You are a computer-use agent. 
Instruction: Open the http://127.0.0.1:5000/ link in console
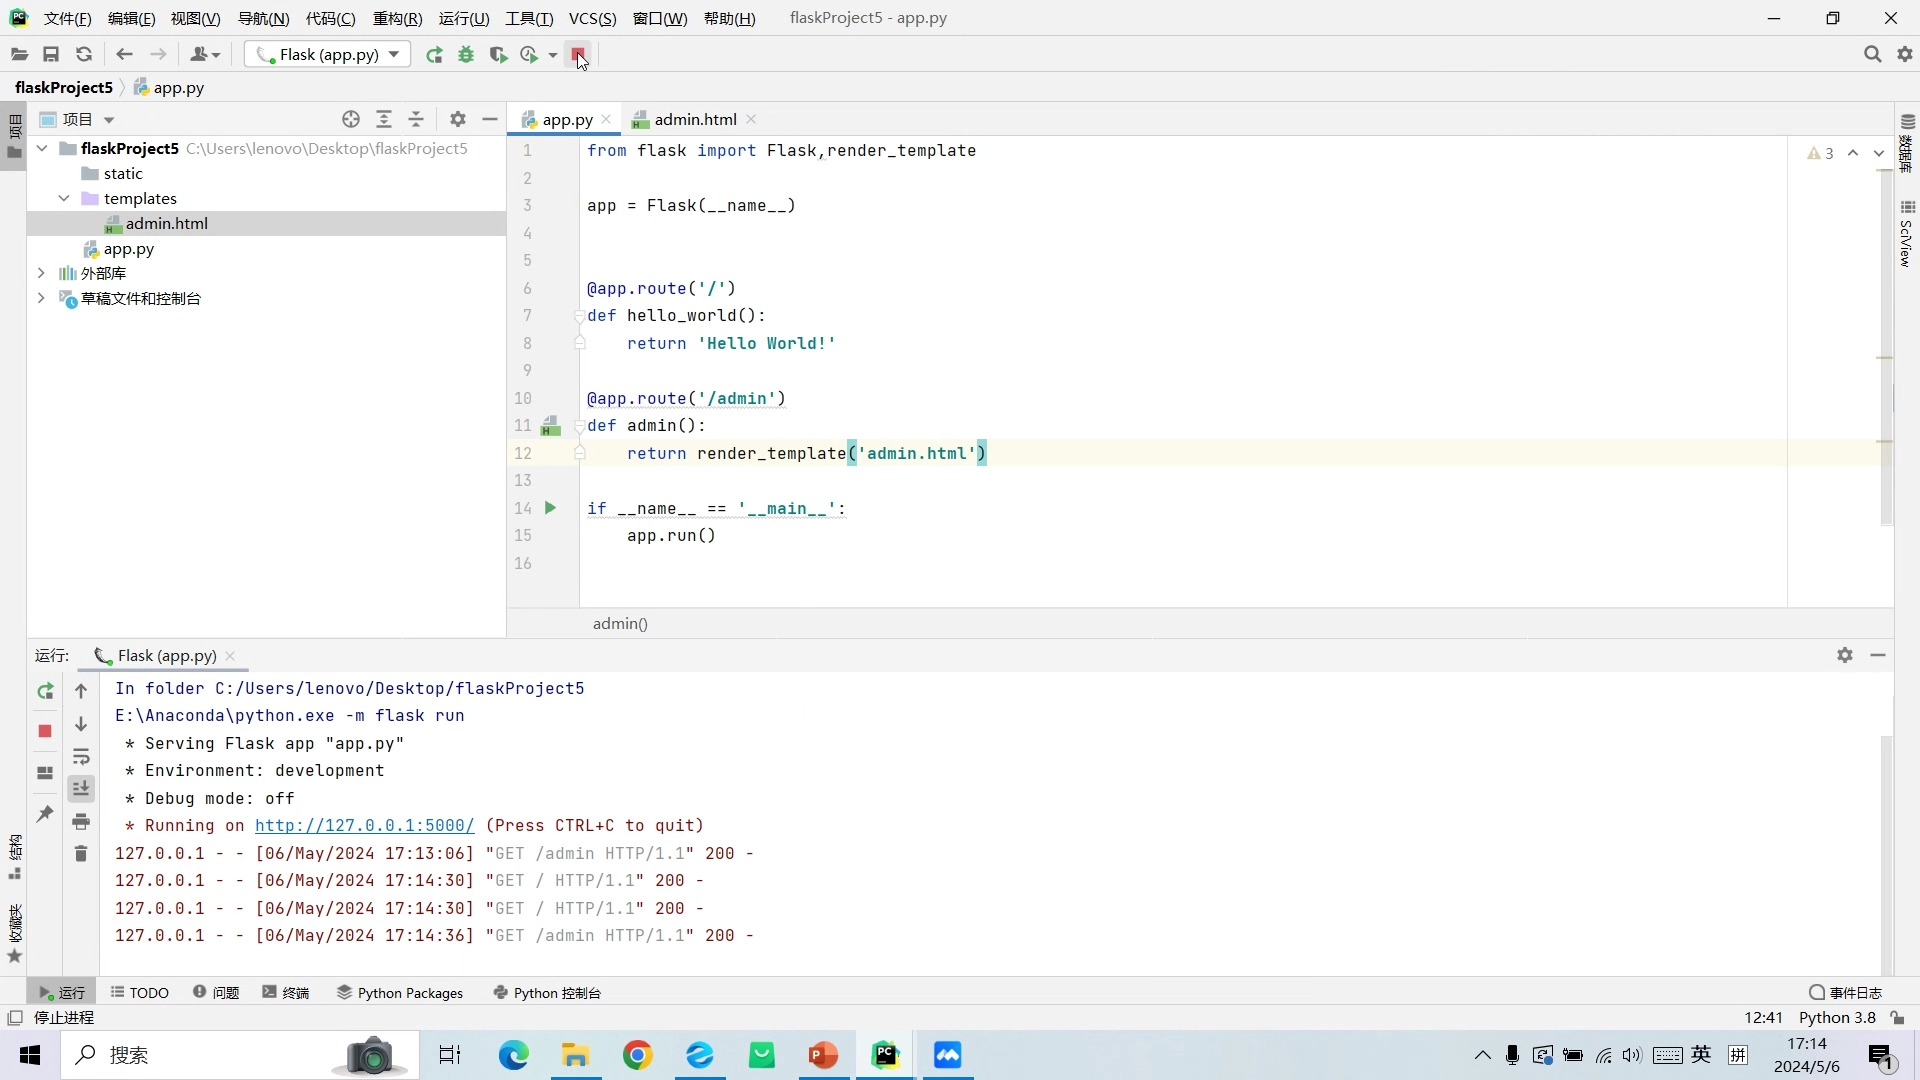point(364,826)
